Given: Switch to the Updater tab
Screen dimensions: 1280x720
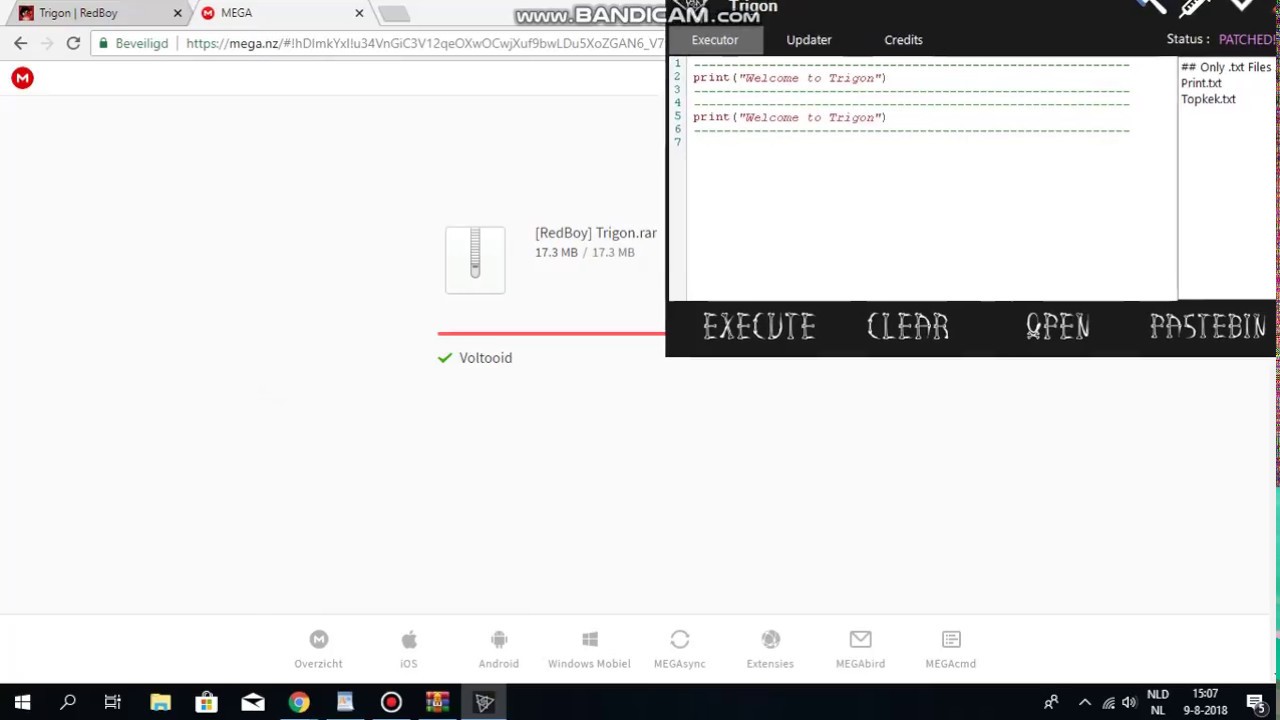Looking at the screenshot, I should 809,40.
